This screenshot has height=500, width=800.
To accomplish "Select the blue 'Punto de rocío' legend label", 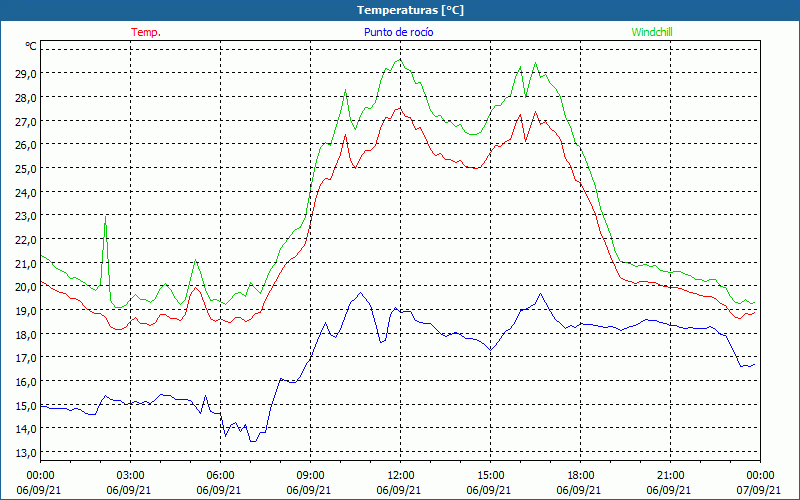I will tap(398, 32).
